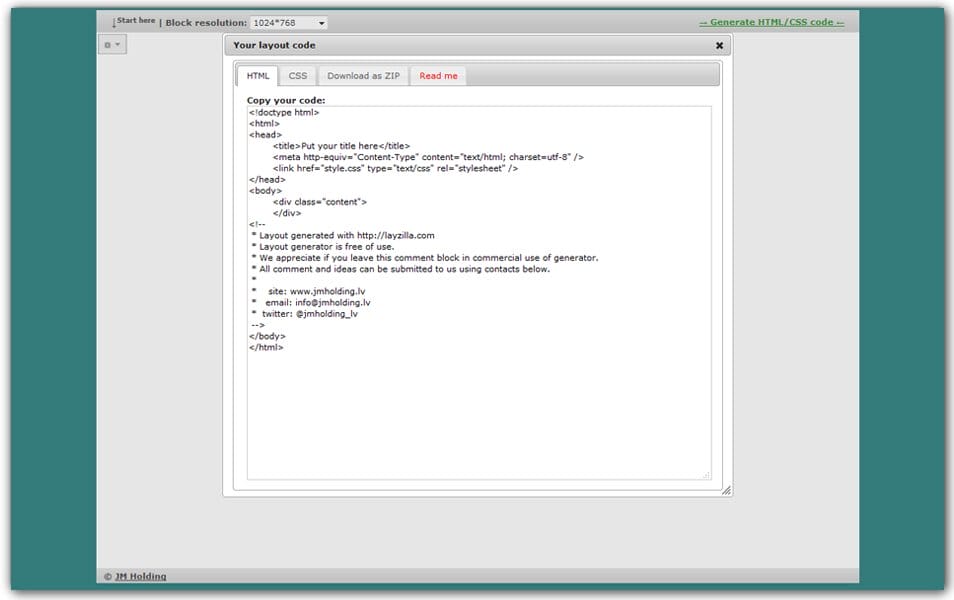Open the red Read me tab

pyautogui.click(x=438, y=76)
